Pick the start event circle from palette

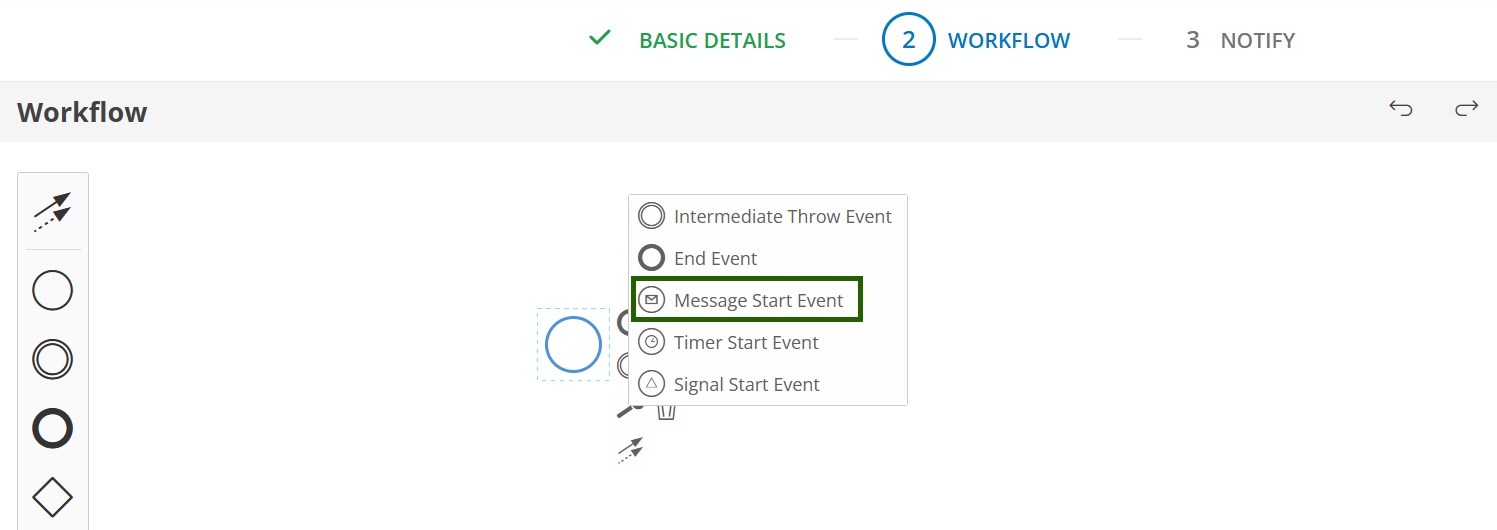pos(52,291)
